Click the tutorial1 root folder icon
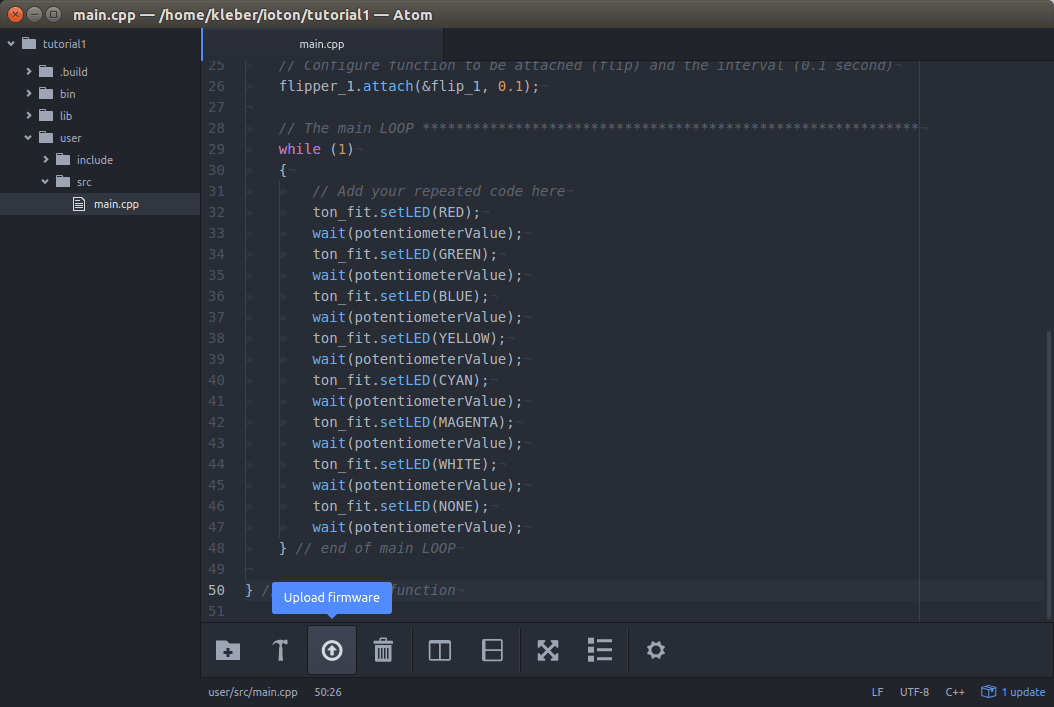Image resolution: width=1054 pixels, height=707 pixels. [29, 44]
